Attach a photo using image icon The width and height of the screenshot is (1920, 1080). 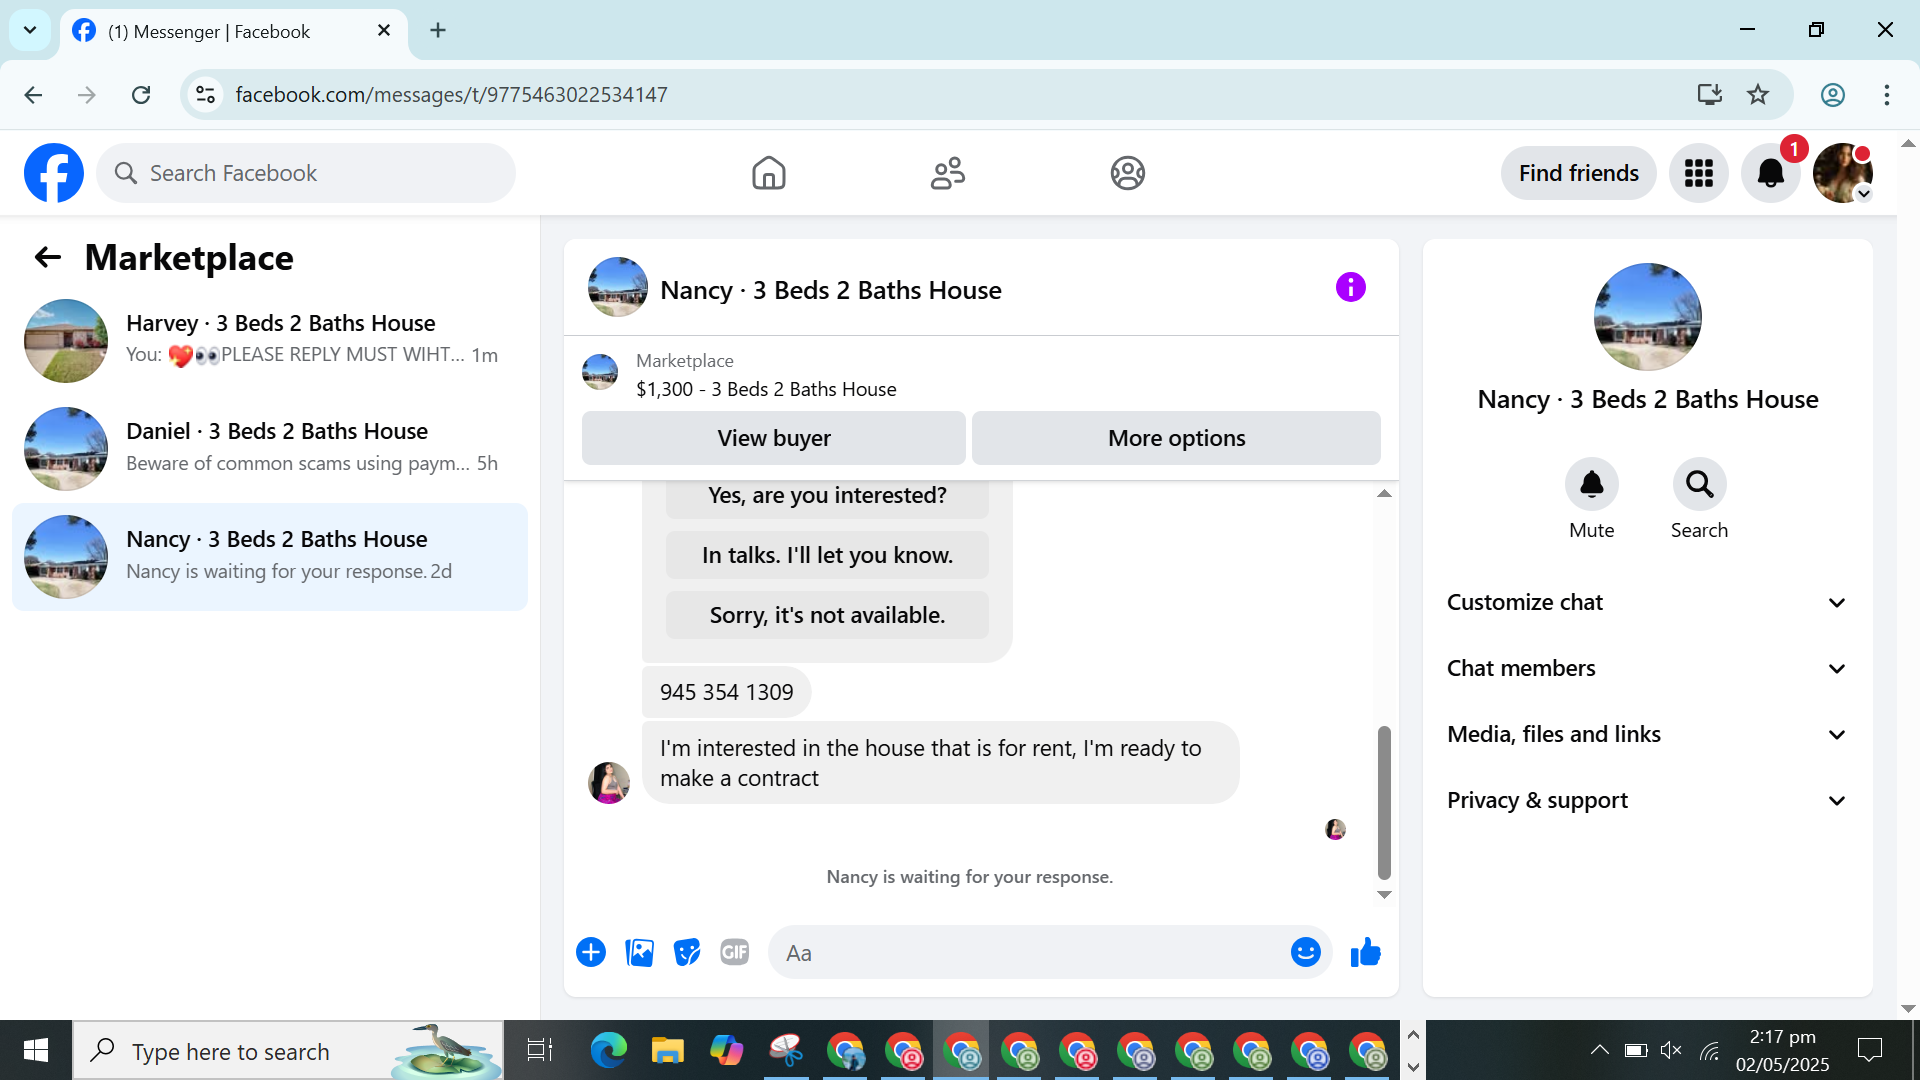coord(639,952)
